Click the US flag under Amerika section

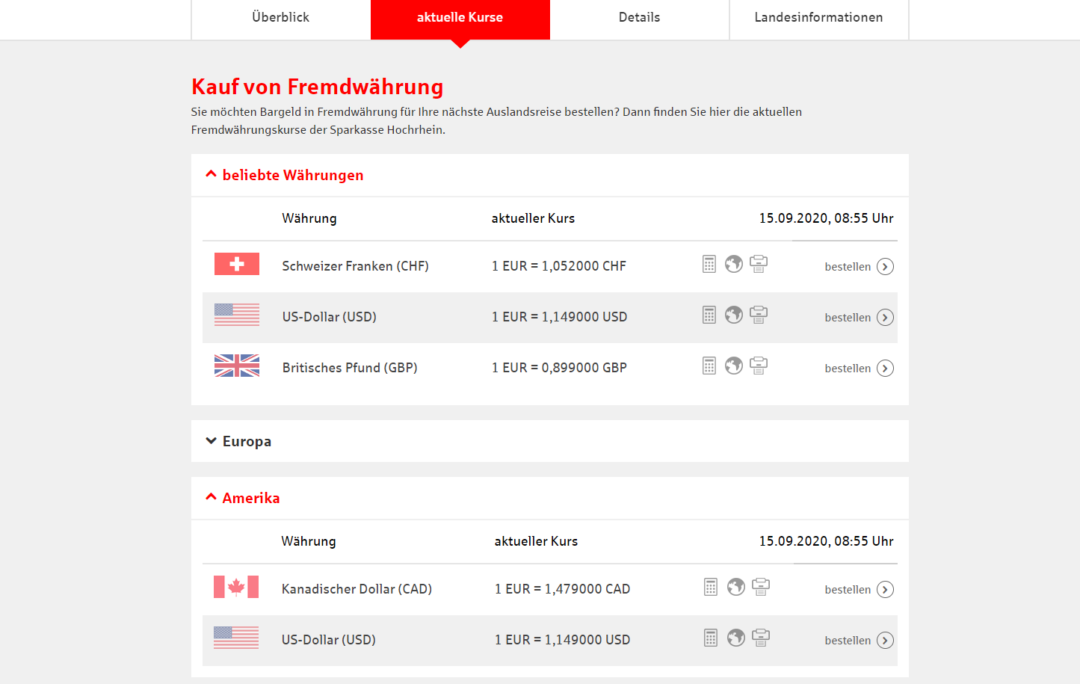236,638
